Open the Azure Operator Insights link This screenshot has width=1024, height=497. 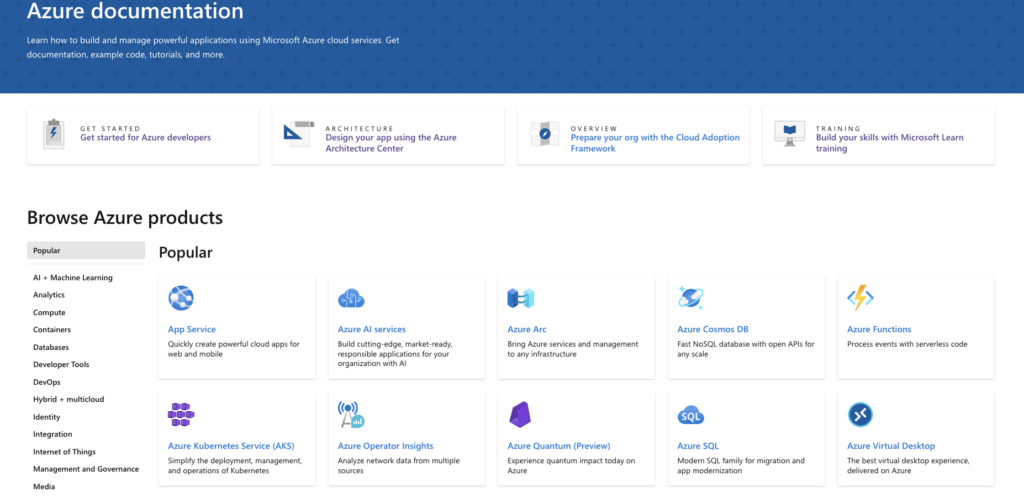coord(385,446)
